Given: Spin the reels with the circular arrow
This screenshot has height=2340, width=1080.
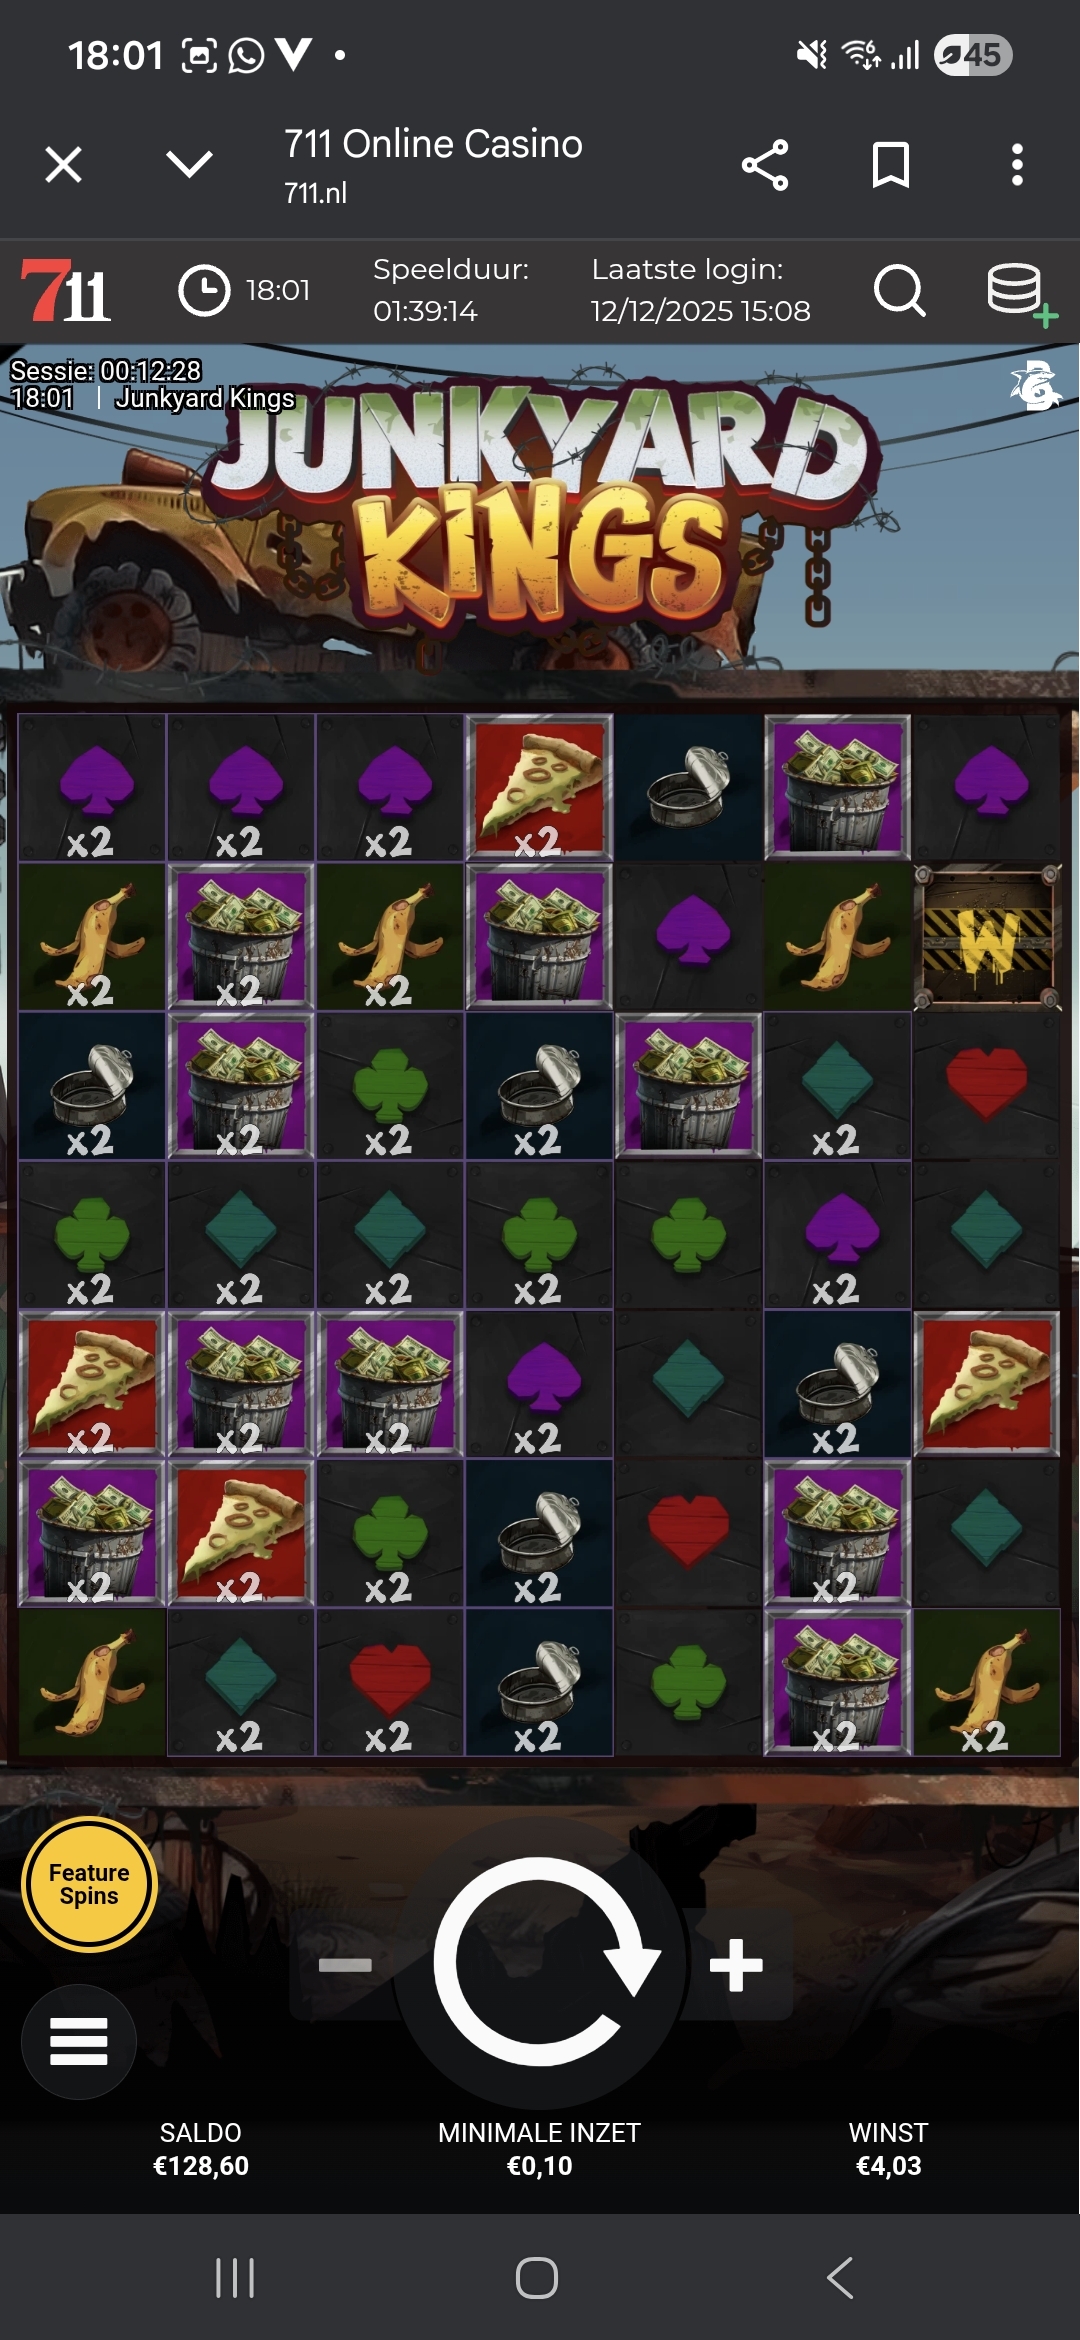Looking at the screenshot, I should (541, 1961).
